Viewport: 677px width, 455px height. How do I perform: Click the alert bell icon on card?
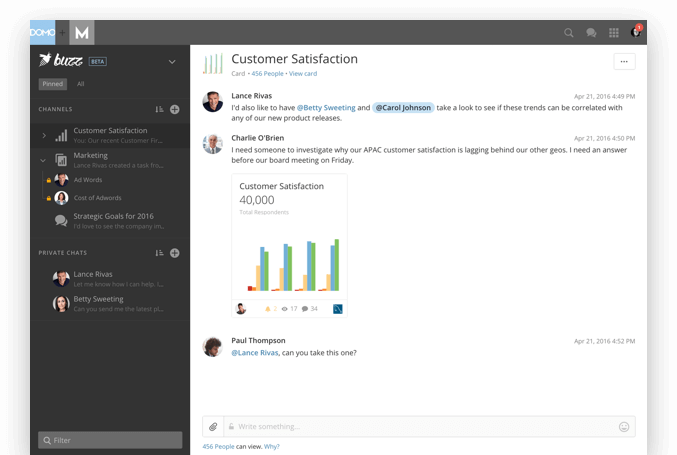tap(267, 309)
